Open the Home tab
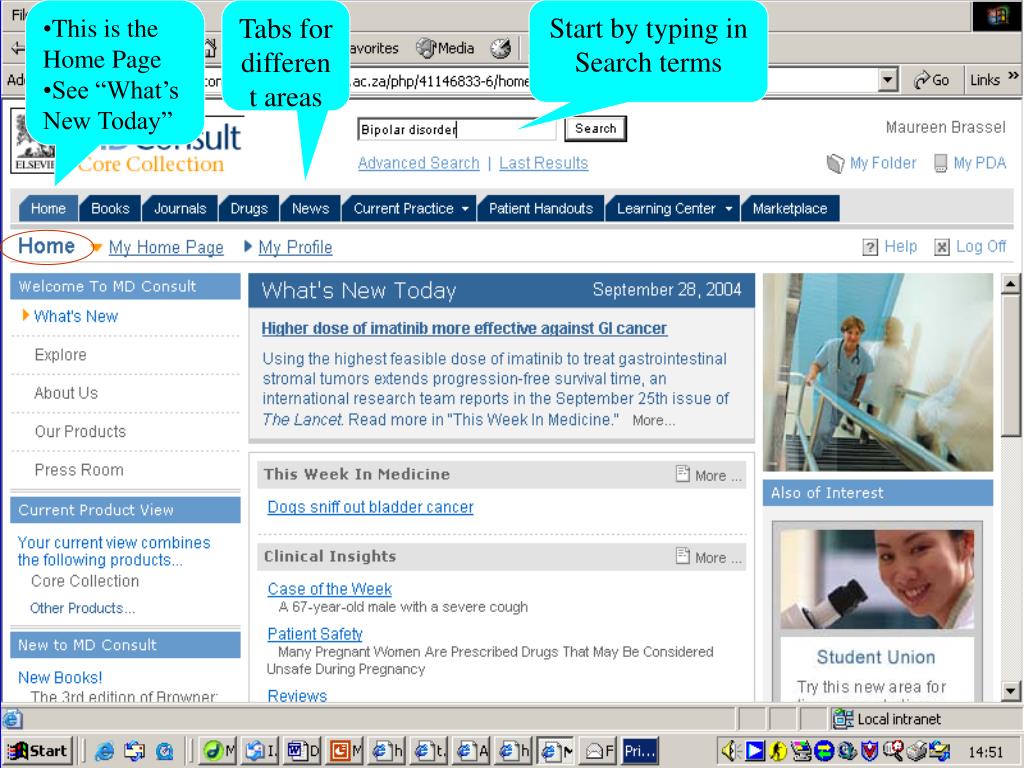This screenshot has height=768, width=1024. pyautogui.click(x=48, y=208)
